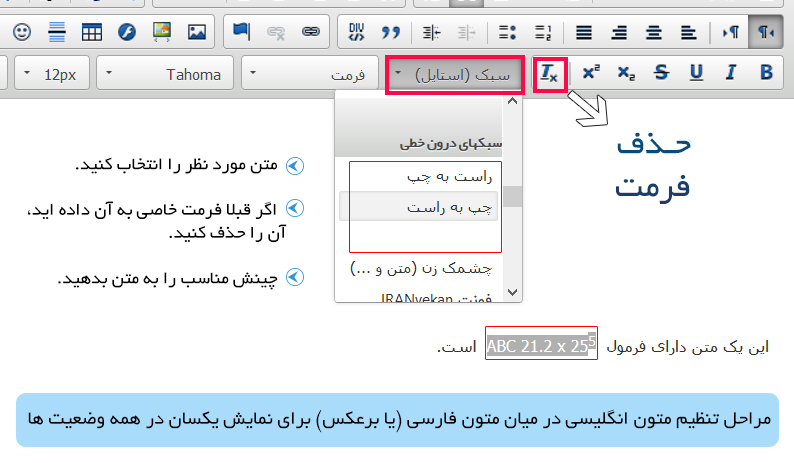
Task: Open the Tahoma font dropdown
Action: [165, 74]
